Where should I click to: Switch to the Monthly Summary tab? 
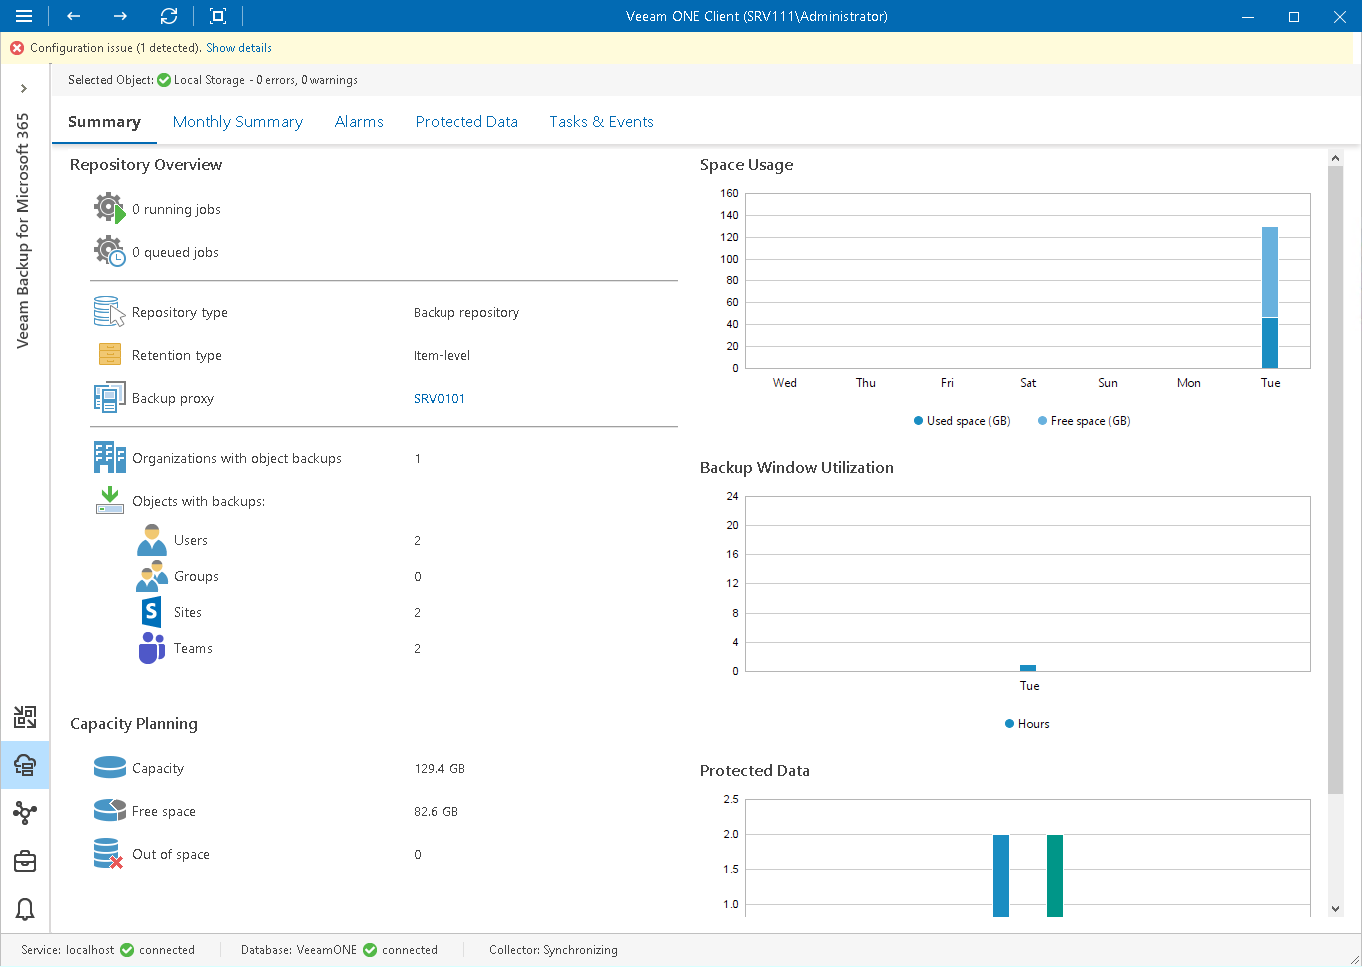tap(238, 121)
